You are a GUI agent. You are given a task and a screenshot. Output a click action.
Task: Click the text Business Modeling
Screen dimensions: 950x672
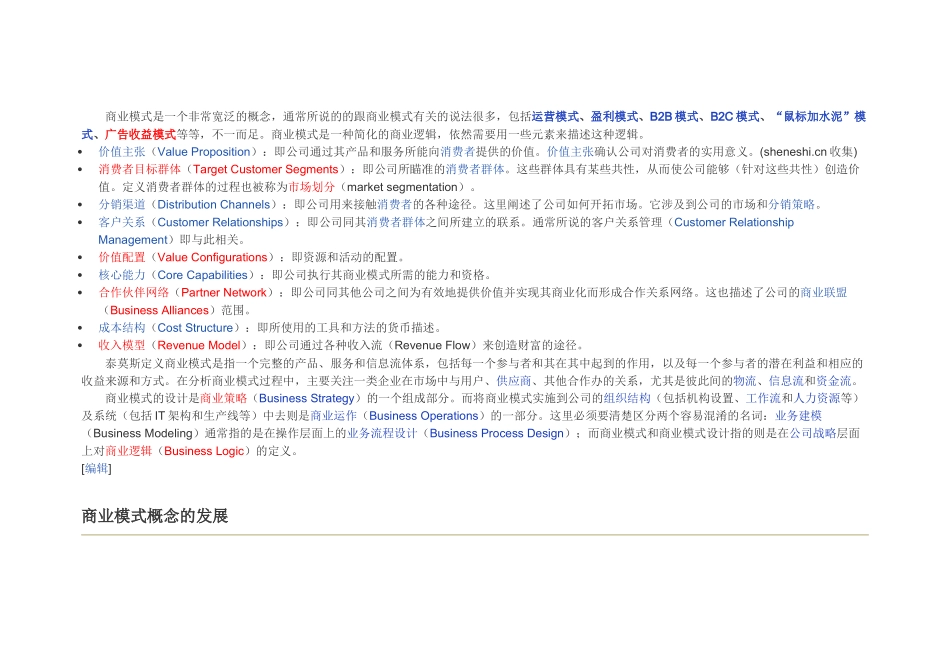[x=143, y=433]
